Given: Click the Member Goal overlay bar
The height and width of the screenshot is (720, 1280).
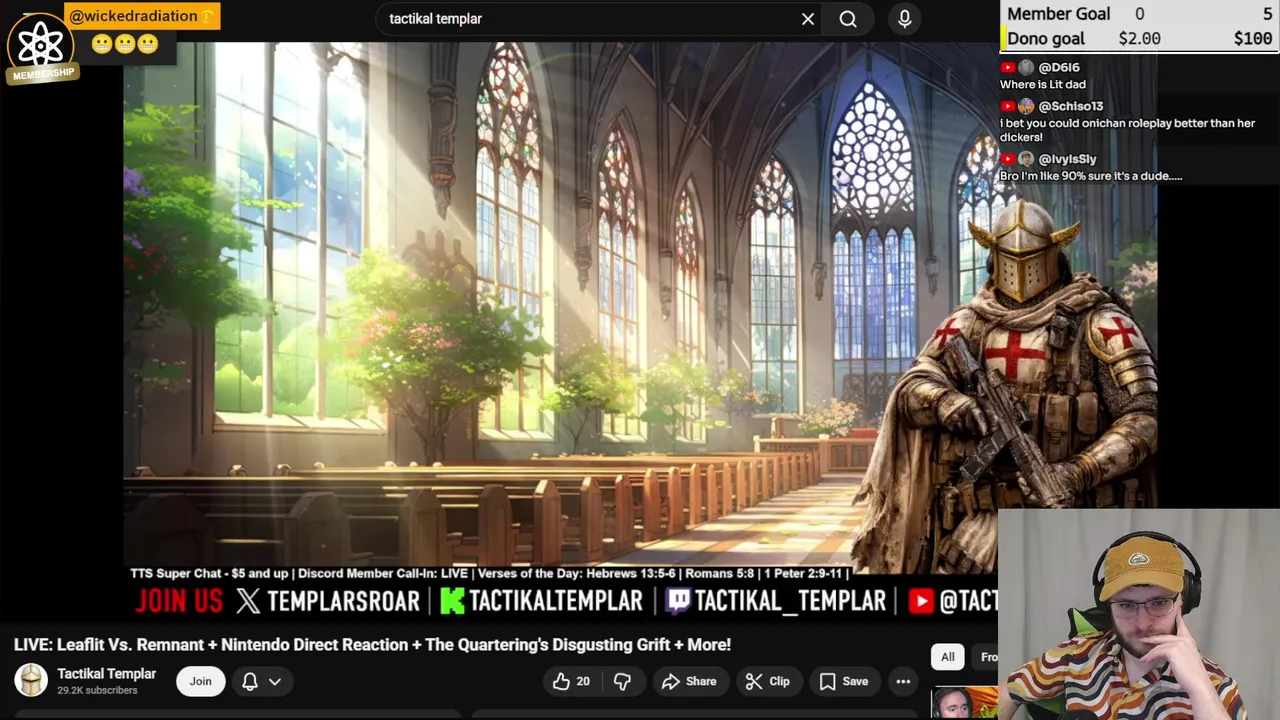Looking at the screenshot, I should (x=1139, y=14).
